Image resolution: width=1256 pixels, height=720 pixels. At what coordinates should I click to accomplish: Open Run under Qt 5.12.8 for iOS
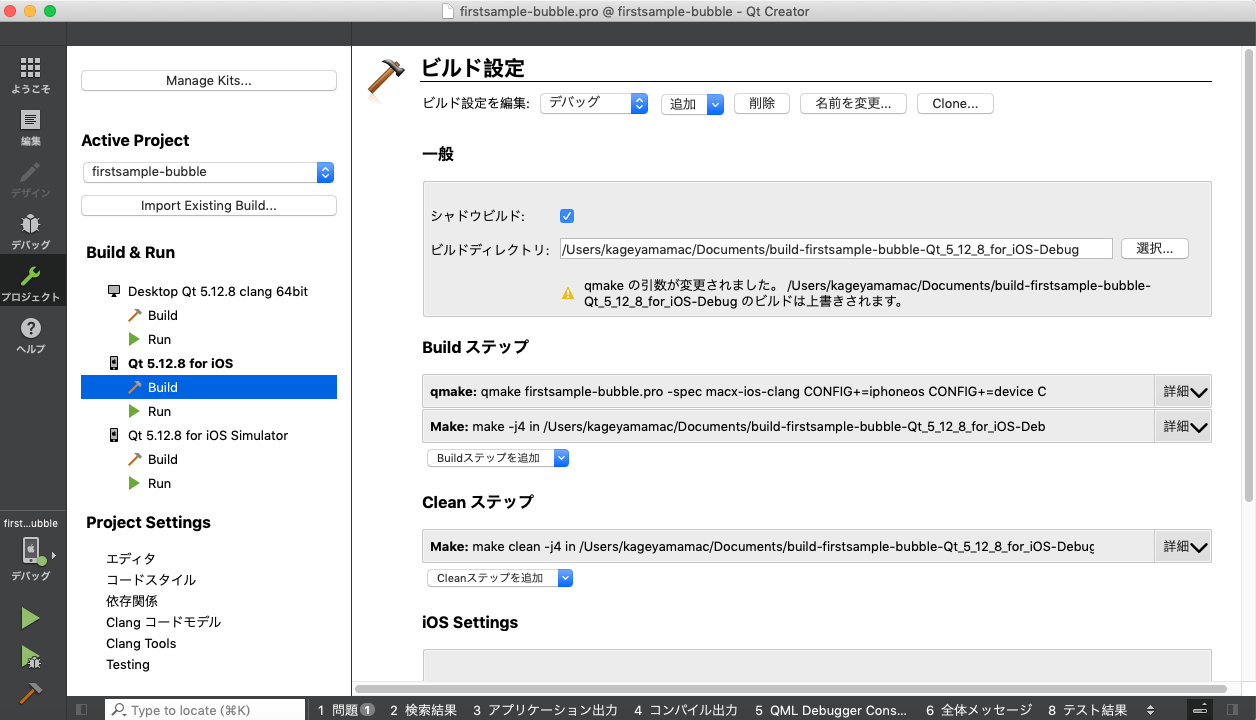tap(159, 411)
